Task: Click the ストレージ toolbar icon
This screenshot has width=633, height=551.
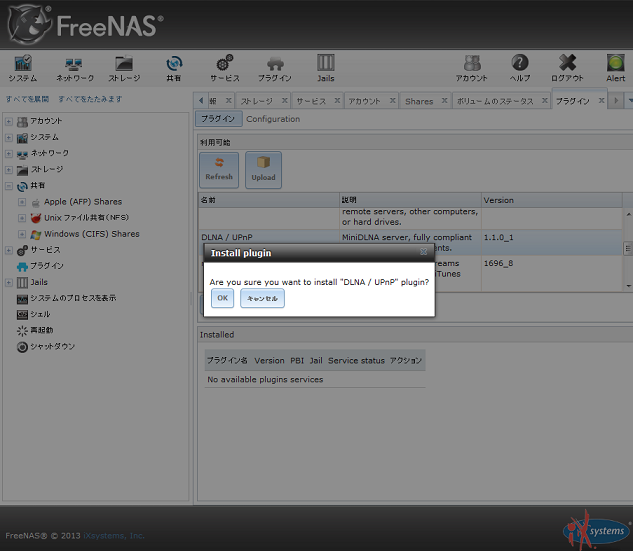Action: tap(124, 66)
